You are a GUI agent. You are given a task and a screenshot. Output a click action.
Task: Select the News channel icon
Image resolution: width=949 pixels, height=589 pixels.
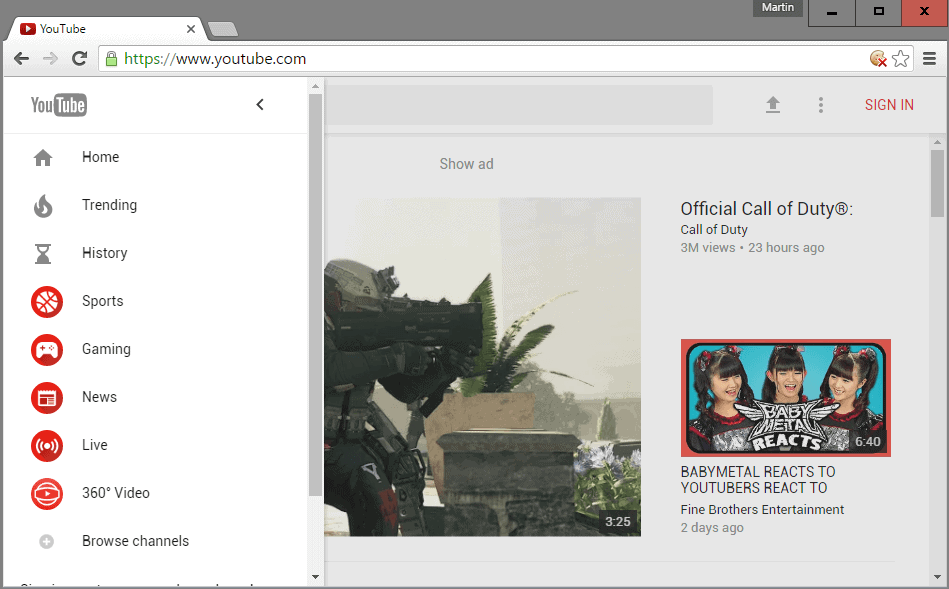(46, 397)
